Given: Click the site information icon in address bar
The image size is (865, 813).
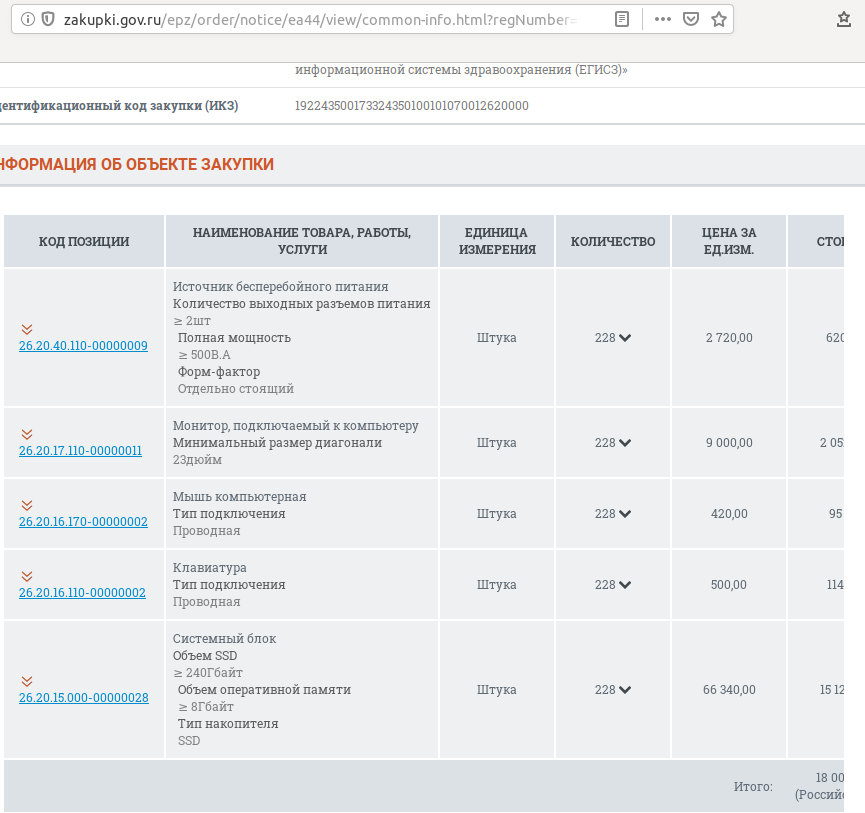Looking at the screenshot, I should pos(26,19).
